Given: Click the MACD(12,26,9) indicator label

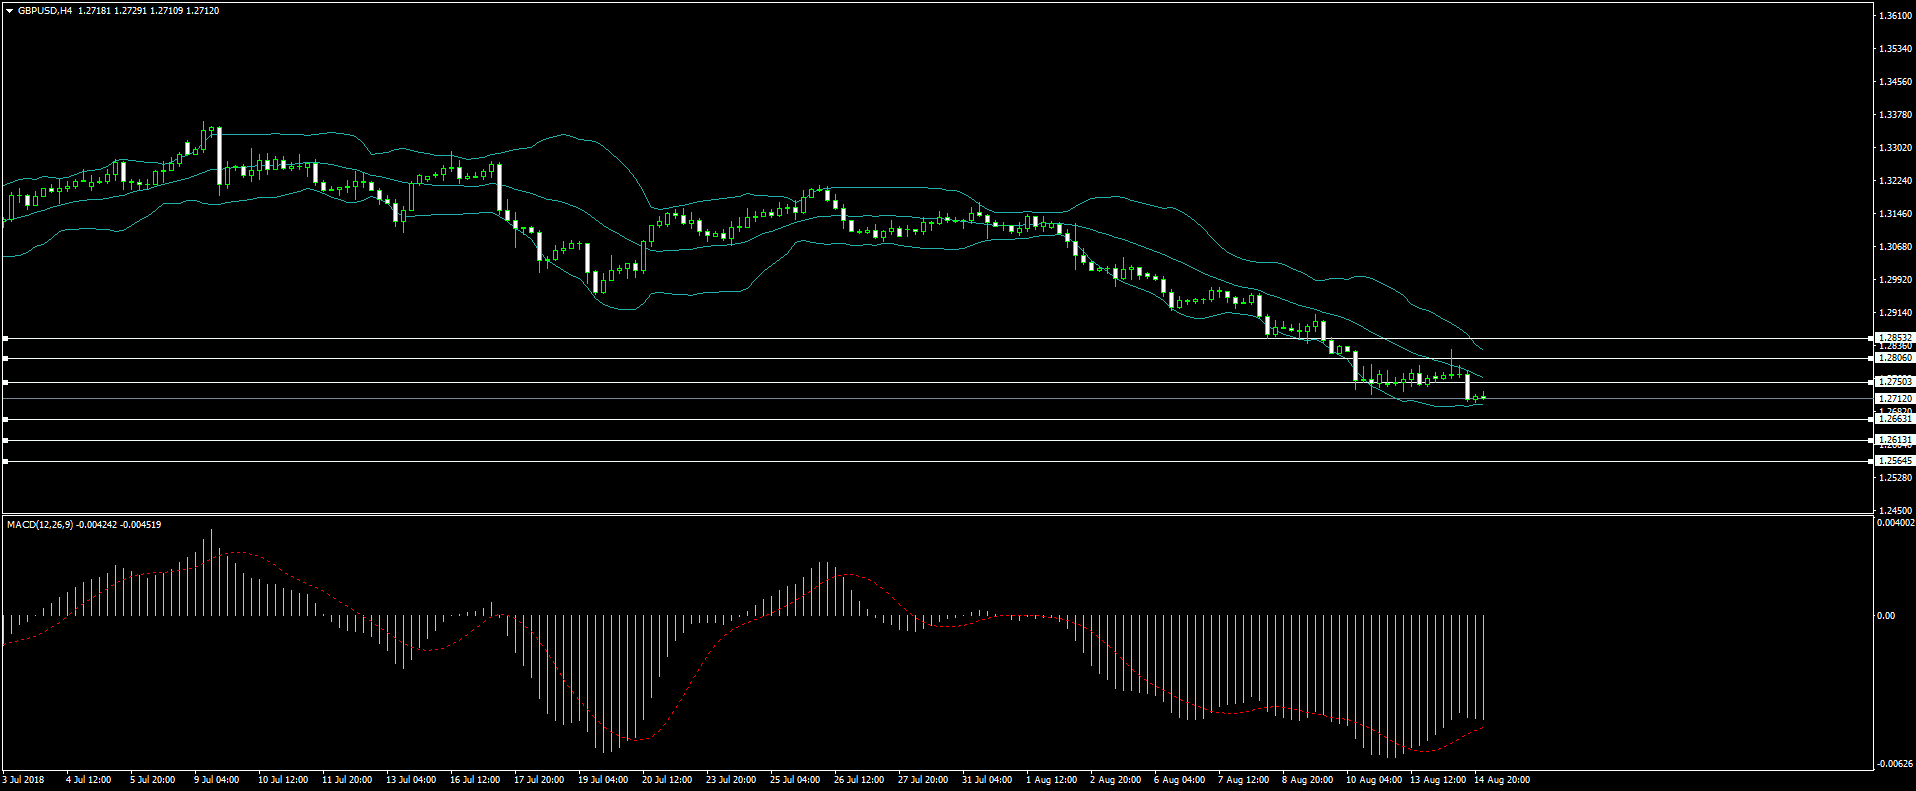Looking at the screenshot, I should [x=40, y=525].
